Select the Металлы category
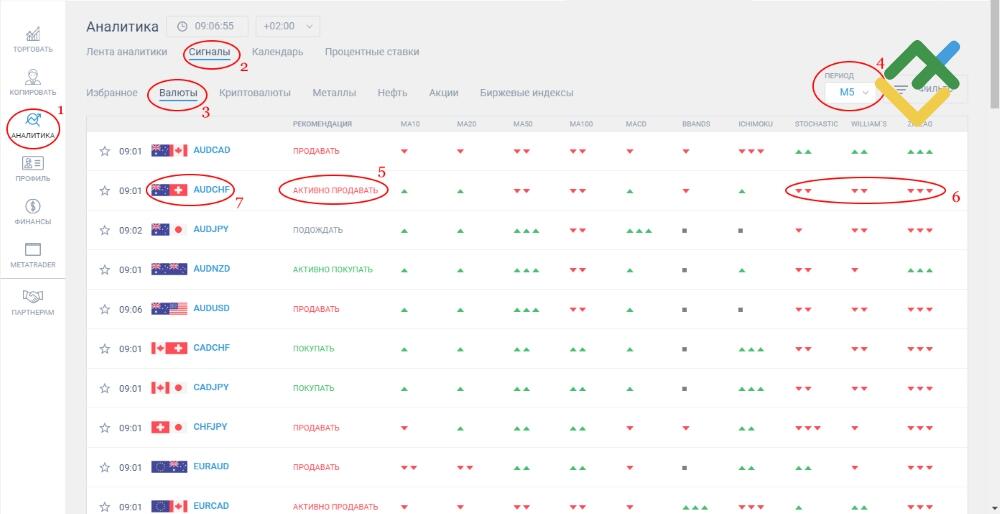Viewport: 1000px width, 514px height. (334, 92)
